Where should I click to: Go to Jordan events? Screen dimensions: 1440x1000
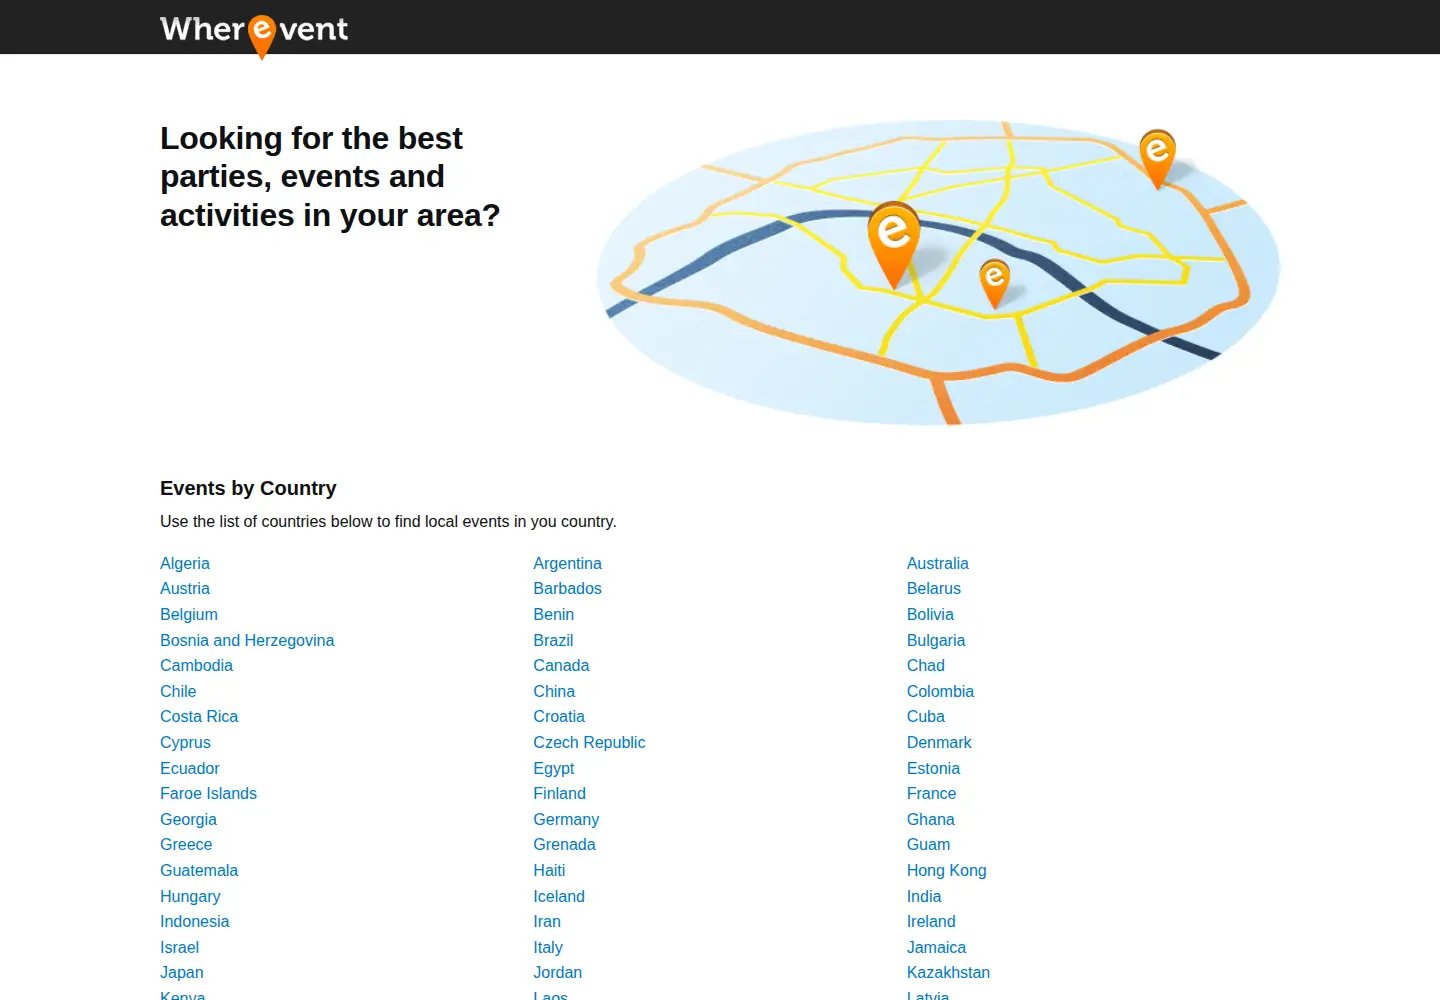point(557,972)
